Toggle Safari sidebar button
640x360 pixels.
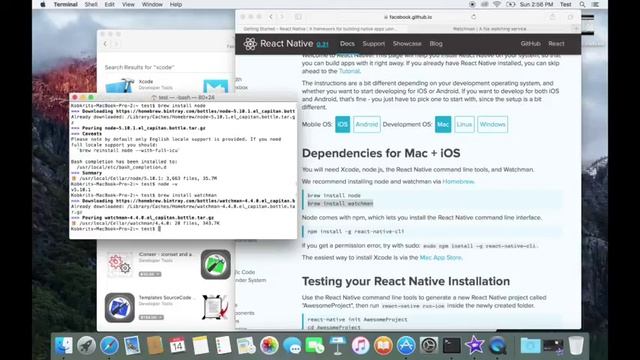point(298,17)
